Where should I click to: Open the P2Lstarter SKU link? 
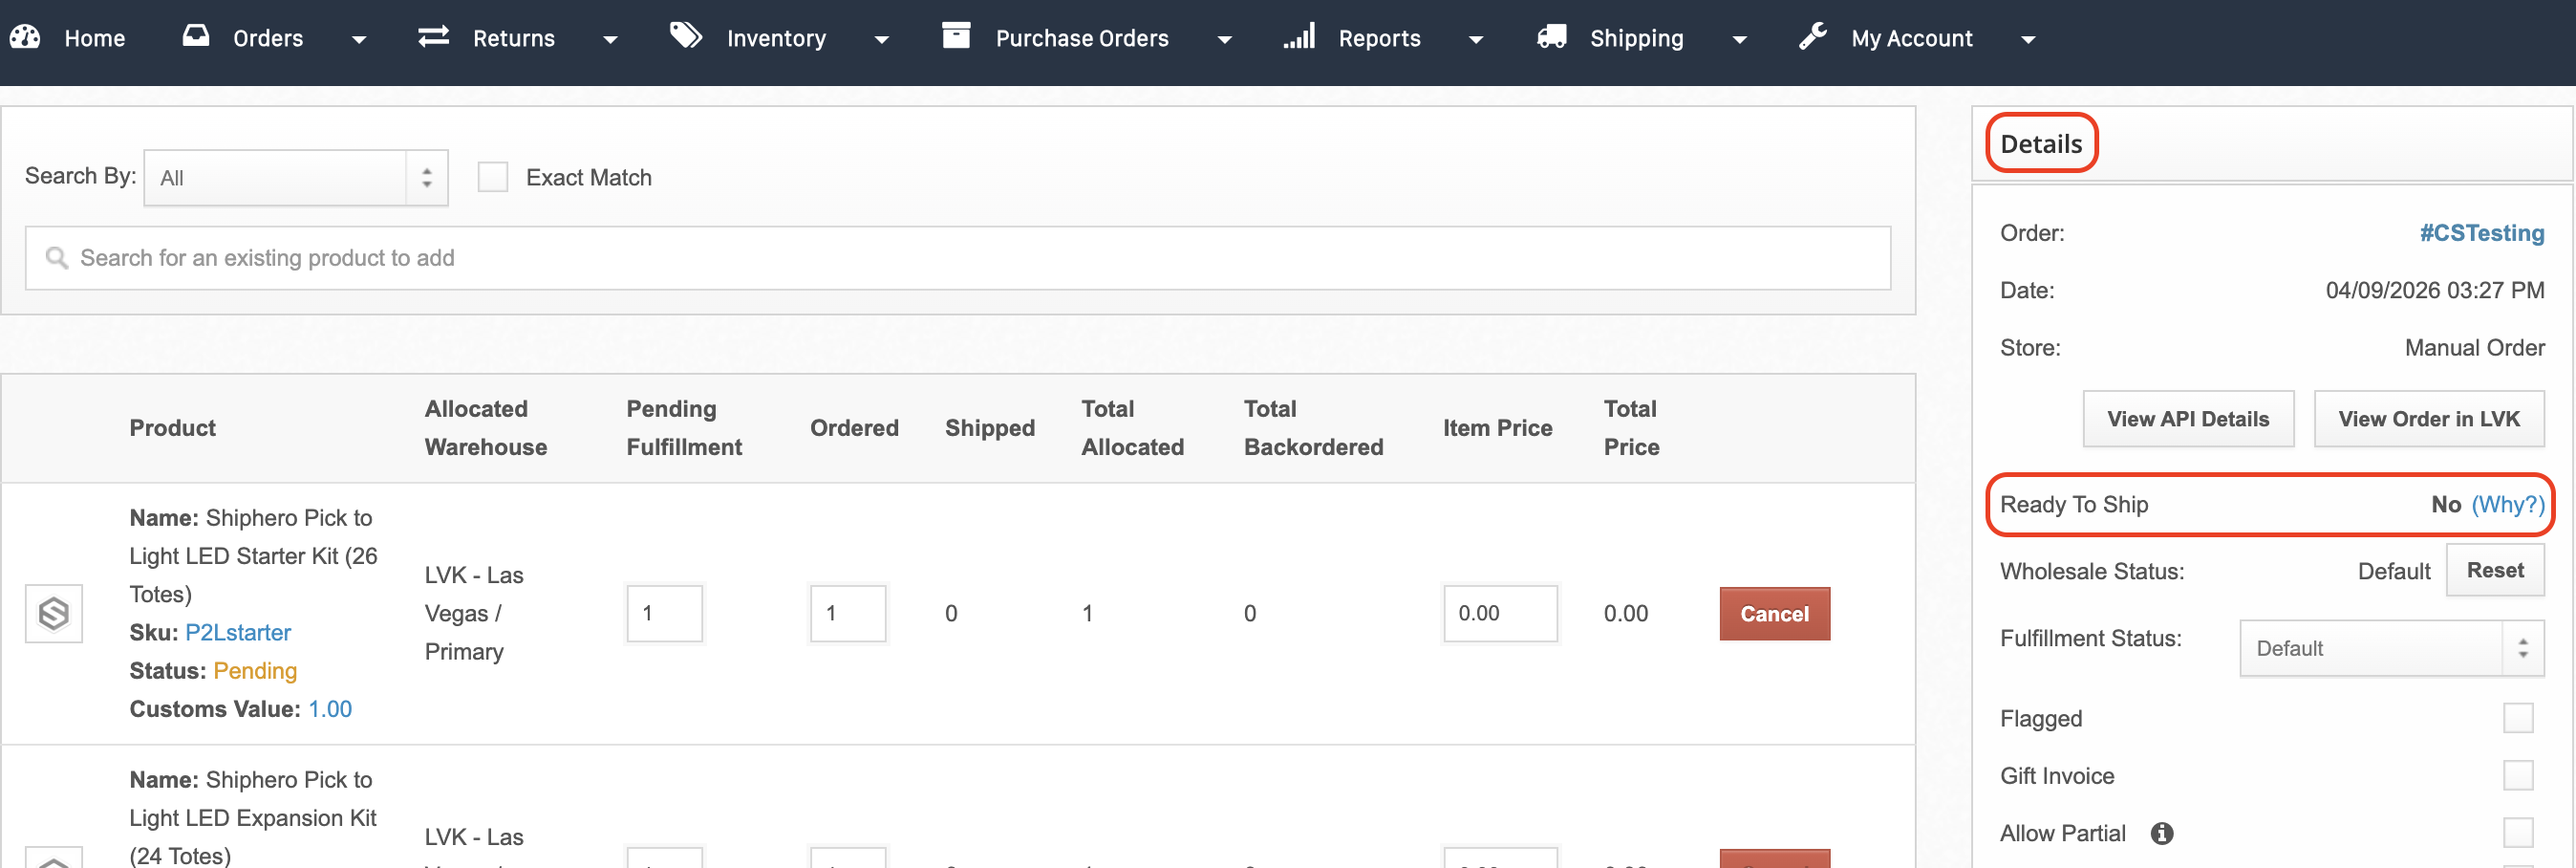[238, 632]
